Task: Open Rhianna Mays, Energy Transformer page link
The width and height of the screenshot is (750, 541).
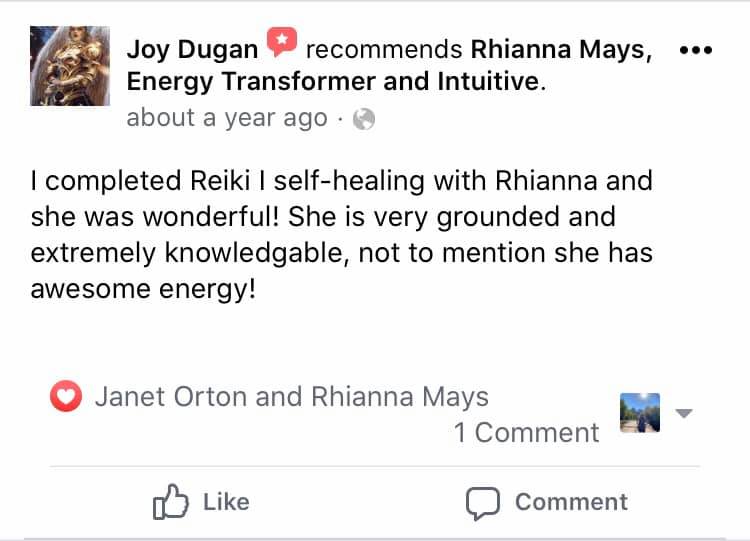Action: point(561,49)
